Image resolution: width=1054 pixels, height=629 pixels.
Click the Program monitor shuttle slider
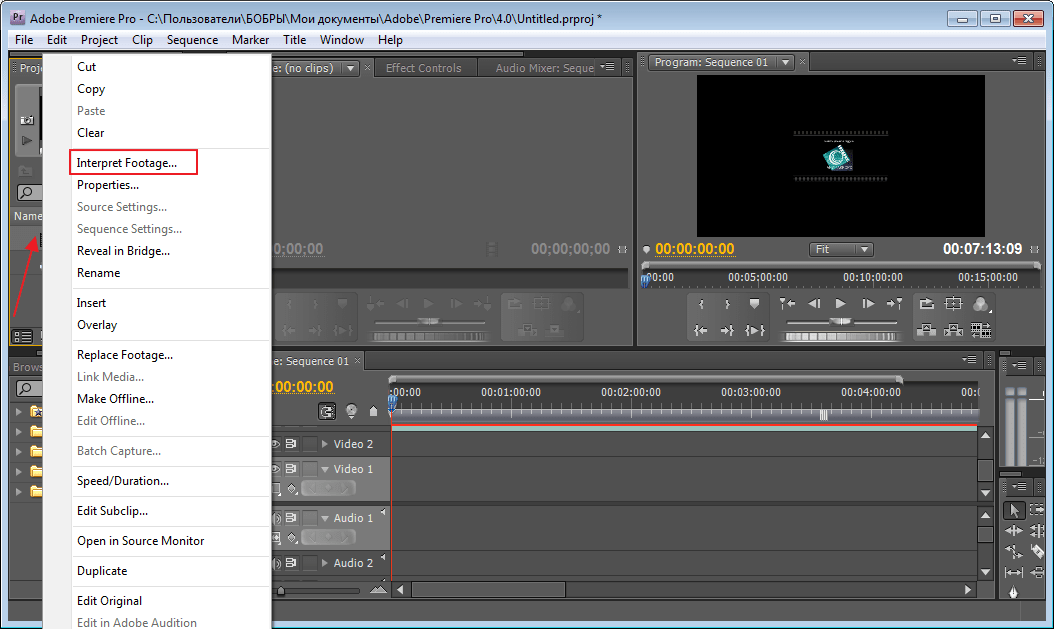coord(840,324)
